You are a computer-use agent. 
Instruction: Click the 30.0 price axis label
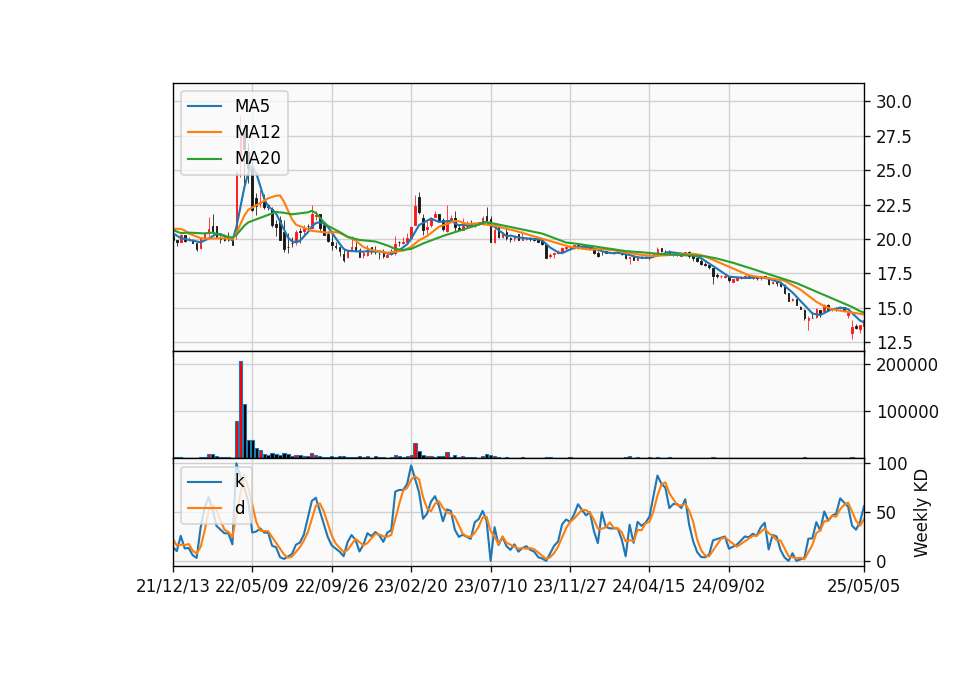coord(893,102)
